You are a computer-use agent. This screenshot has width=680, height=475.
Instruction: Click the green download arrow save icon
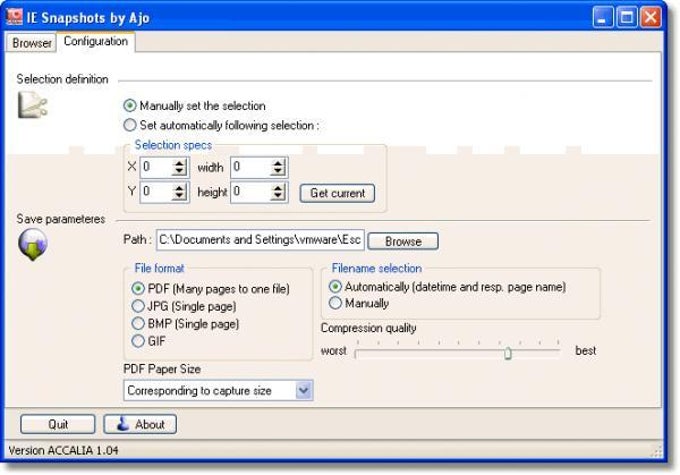pyautogui.click(x=33, y=244)
